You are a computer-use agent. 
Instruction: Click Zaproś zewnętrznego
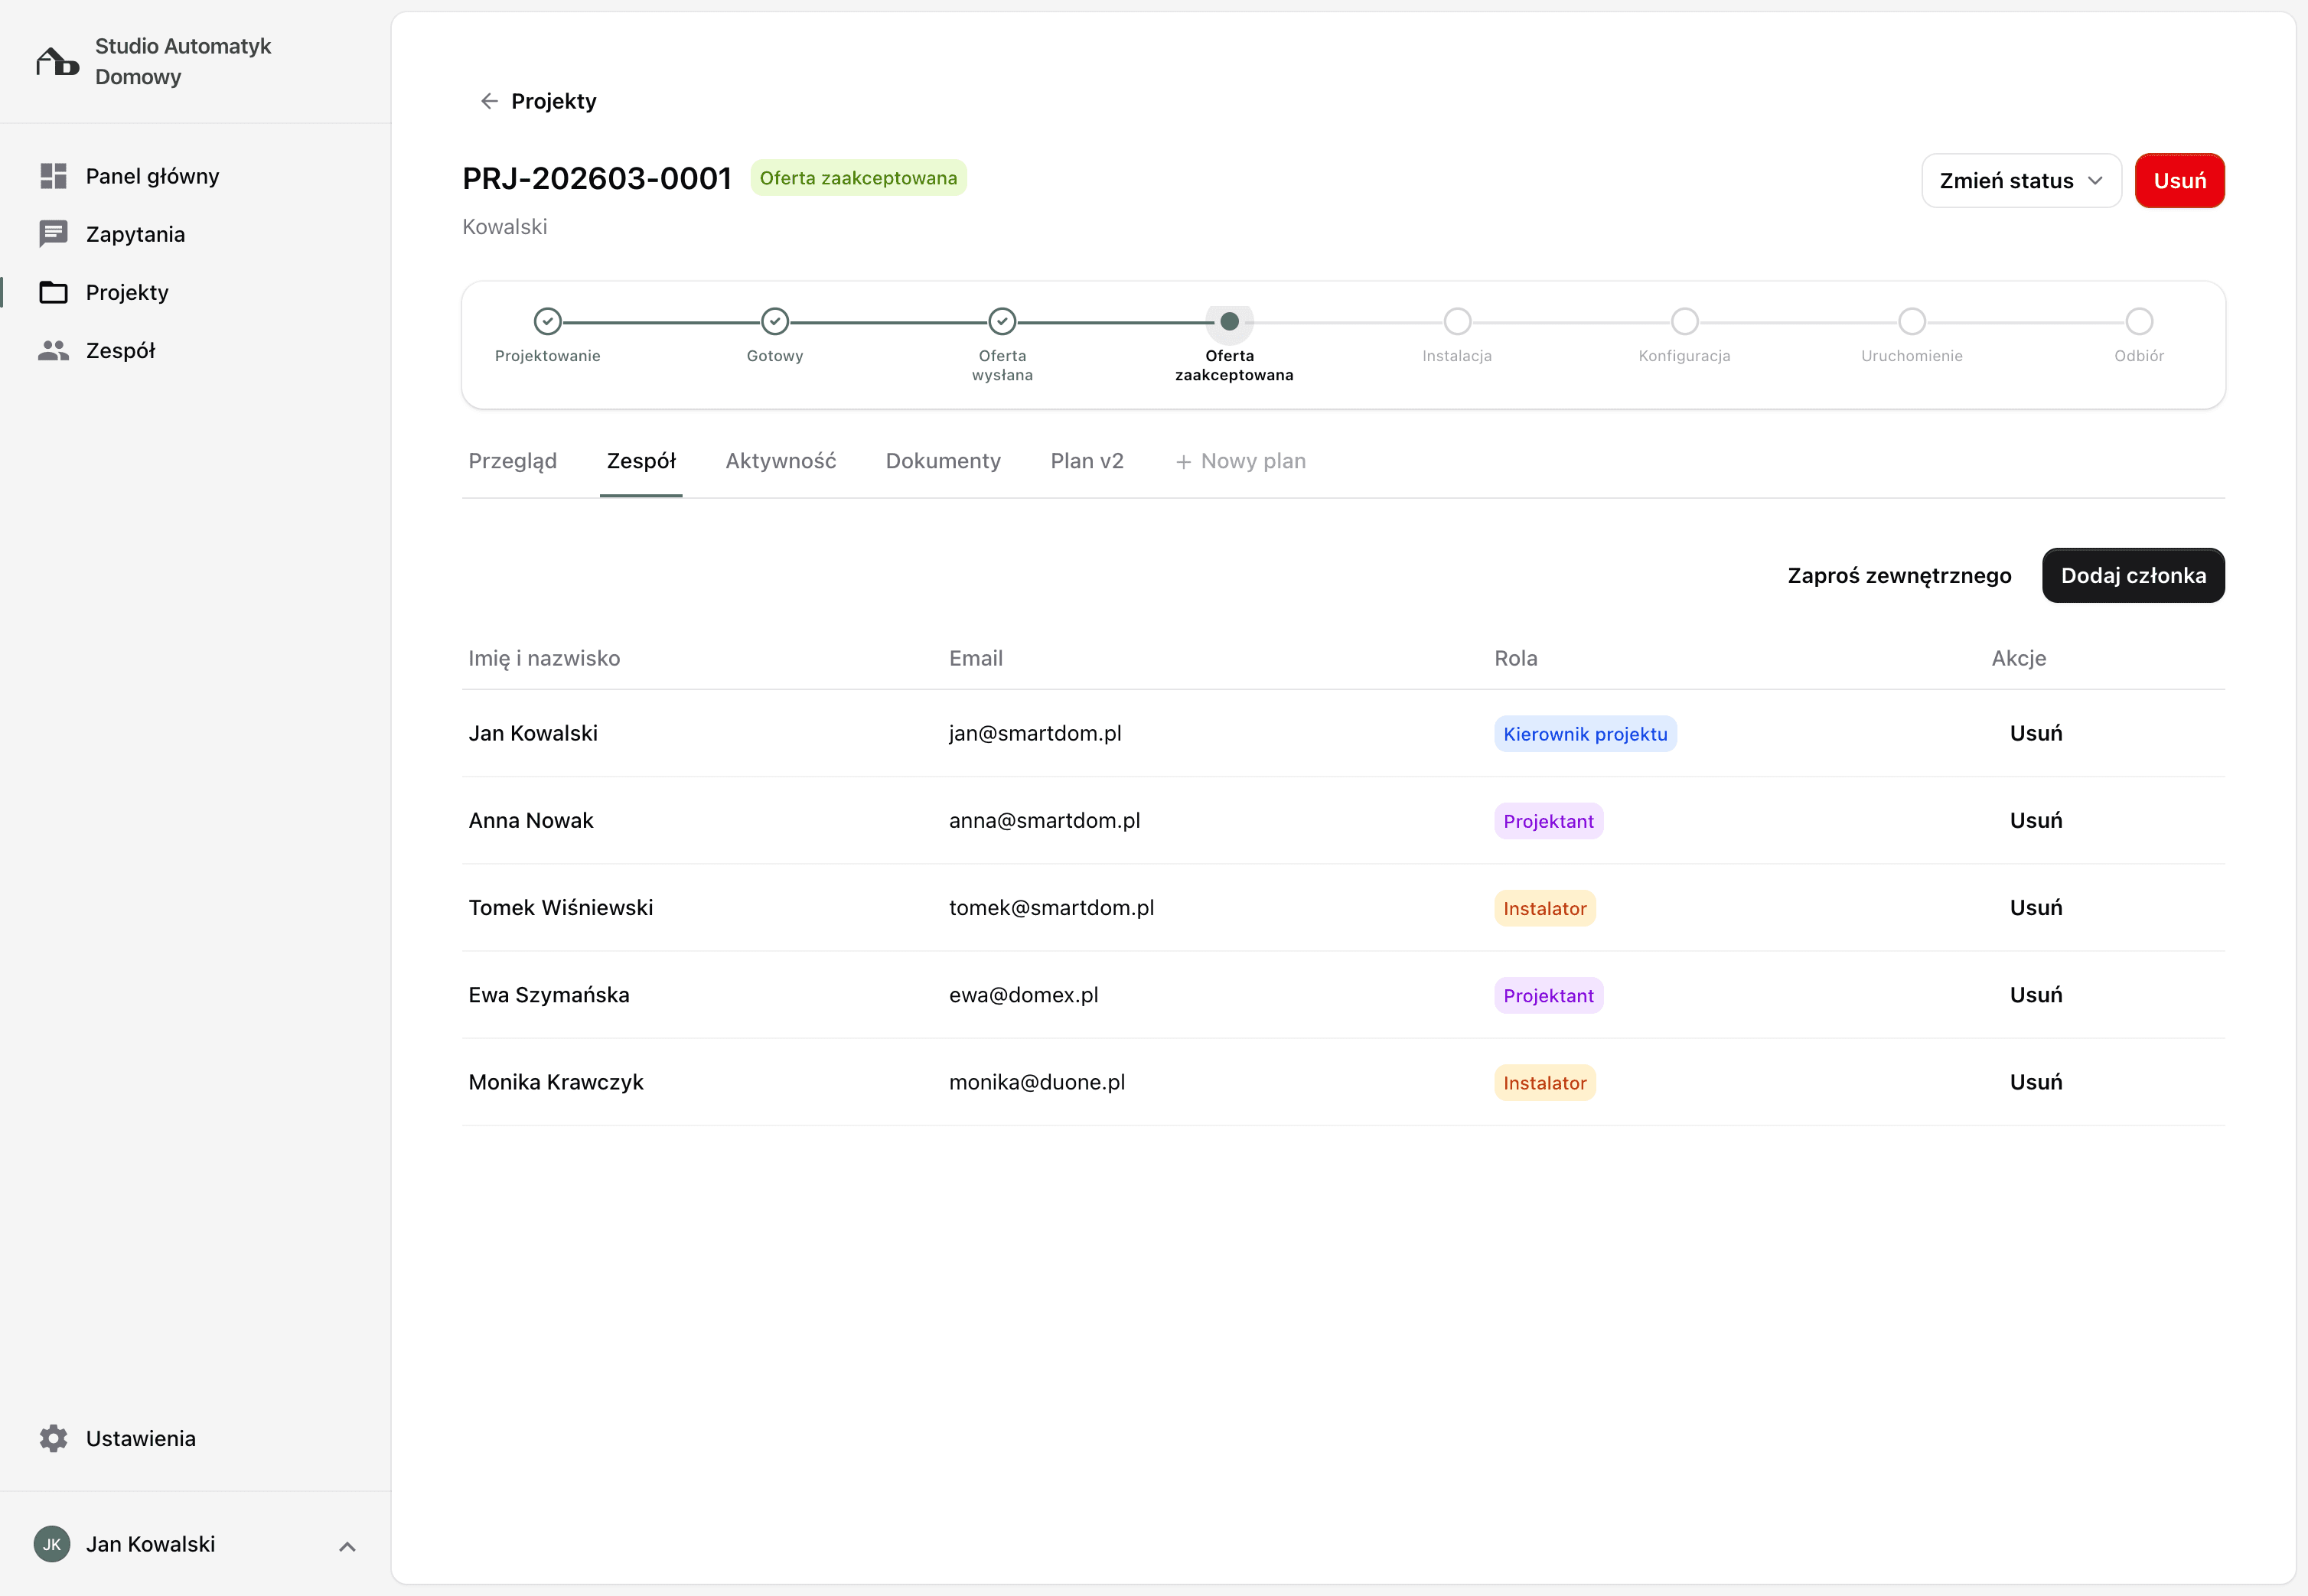(x=1898, y=576)
